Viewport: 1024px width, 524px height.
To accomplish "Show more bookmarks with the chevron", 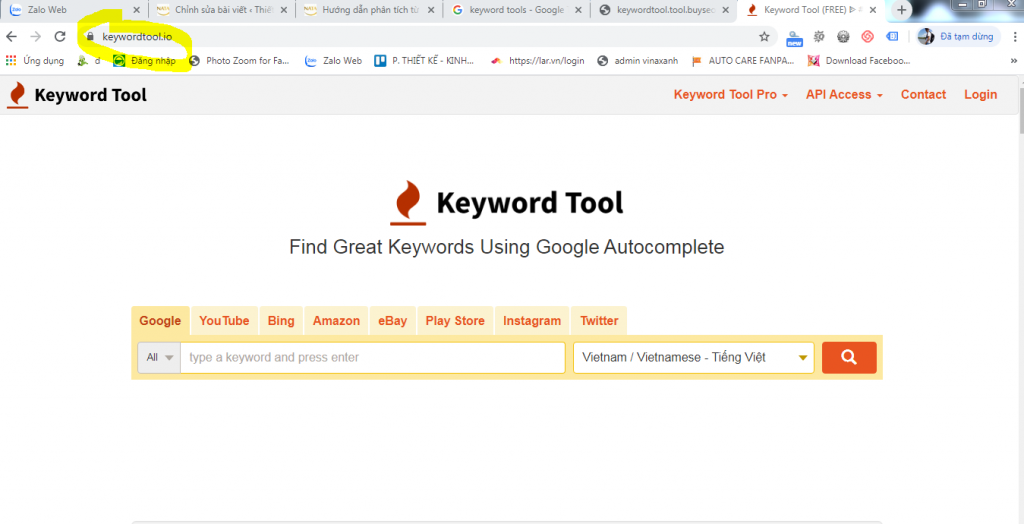I will [x=1013, y=61].
